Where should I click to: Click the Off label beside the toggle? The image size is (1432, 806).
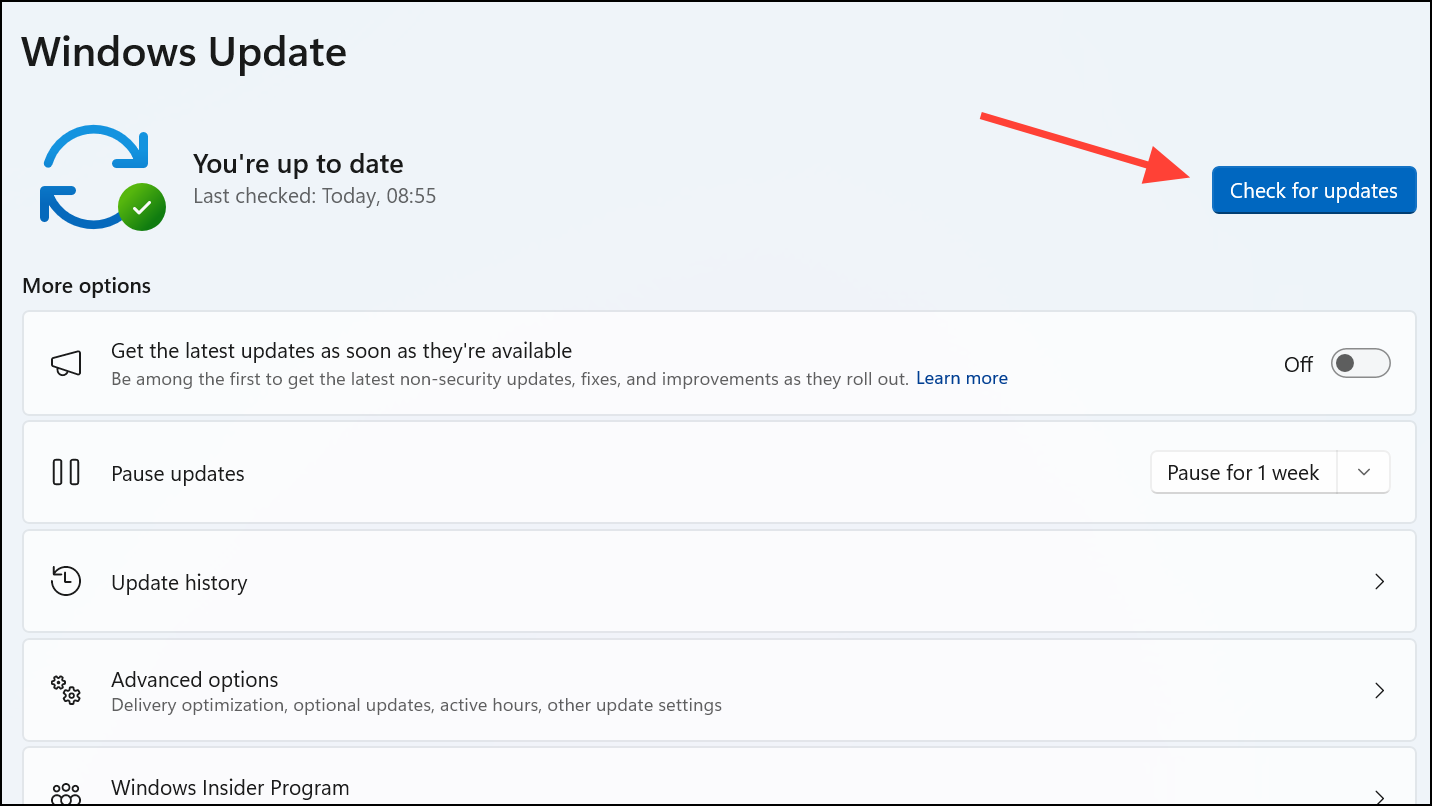point(1298,365)
